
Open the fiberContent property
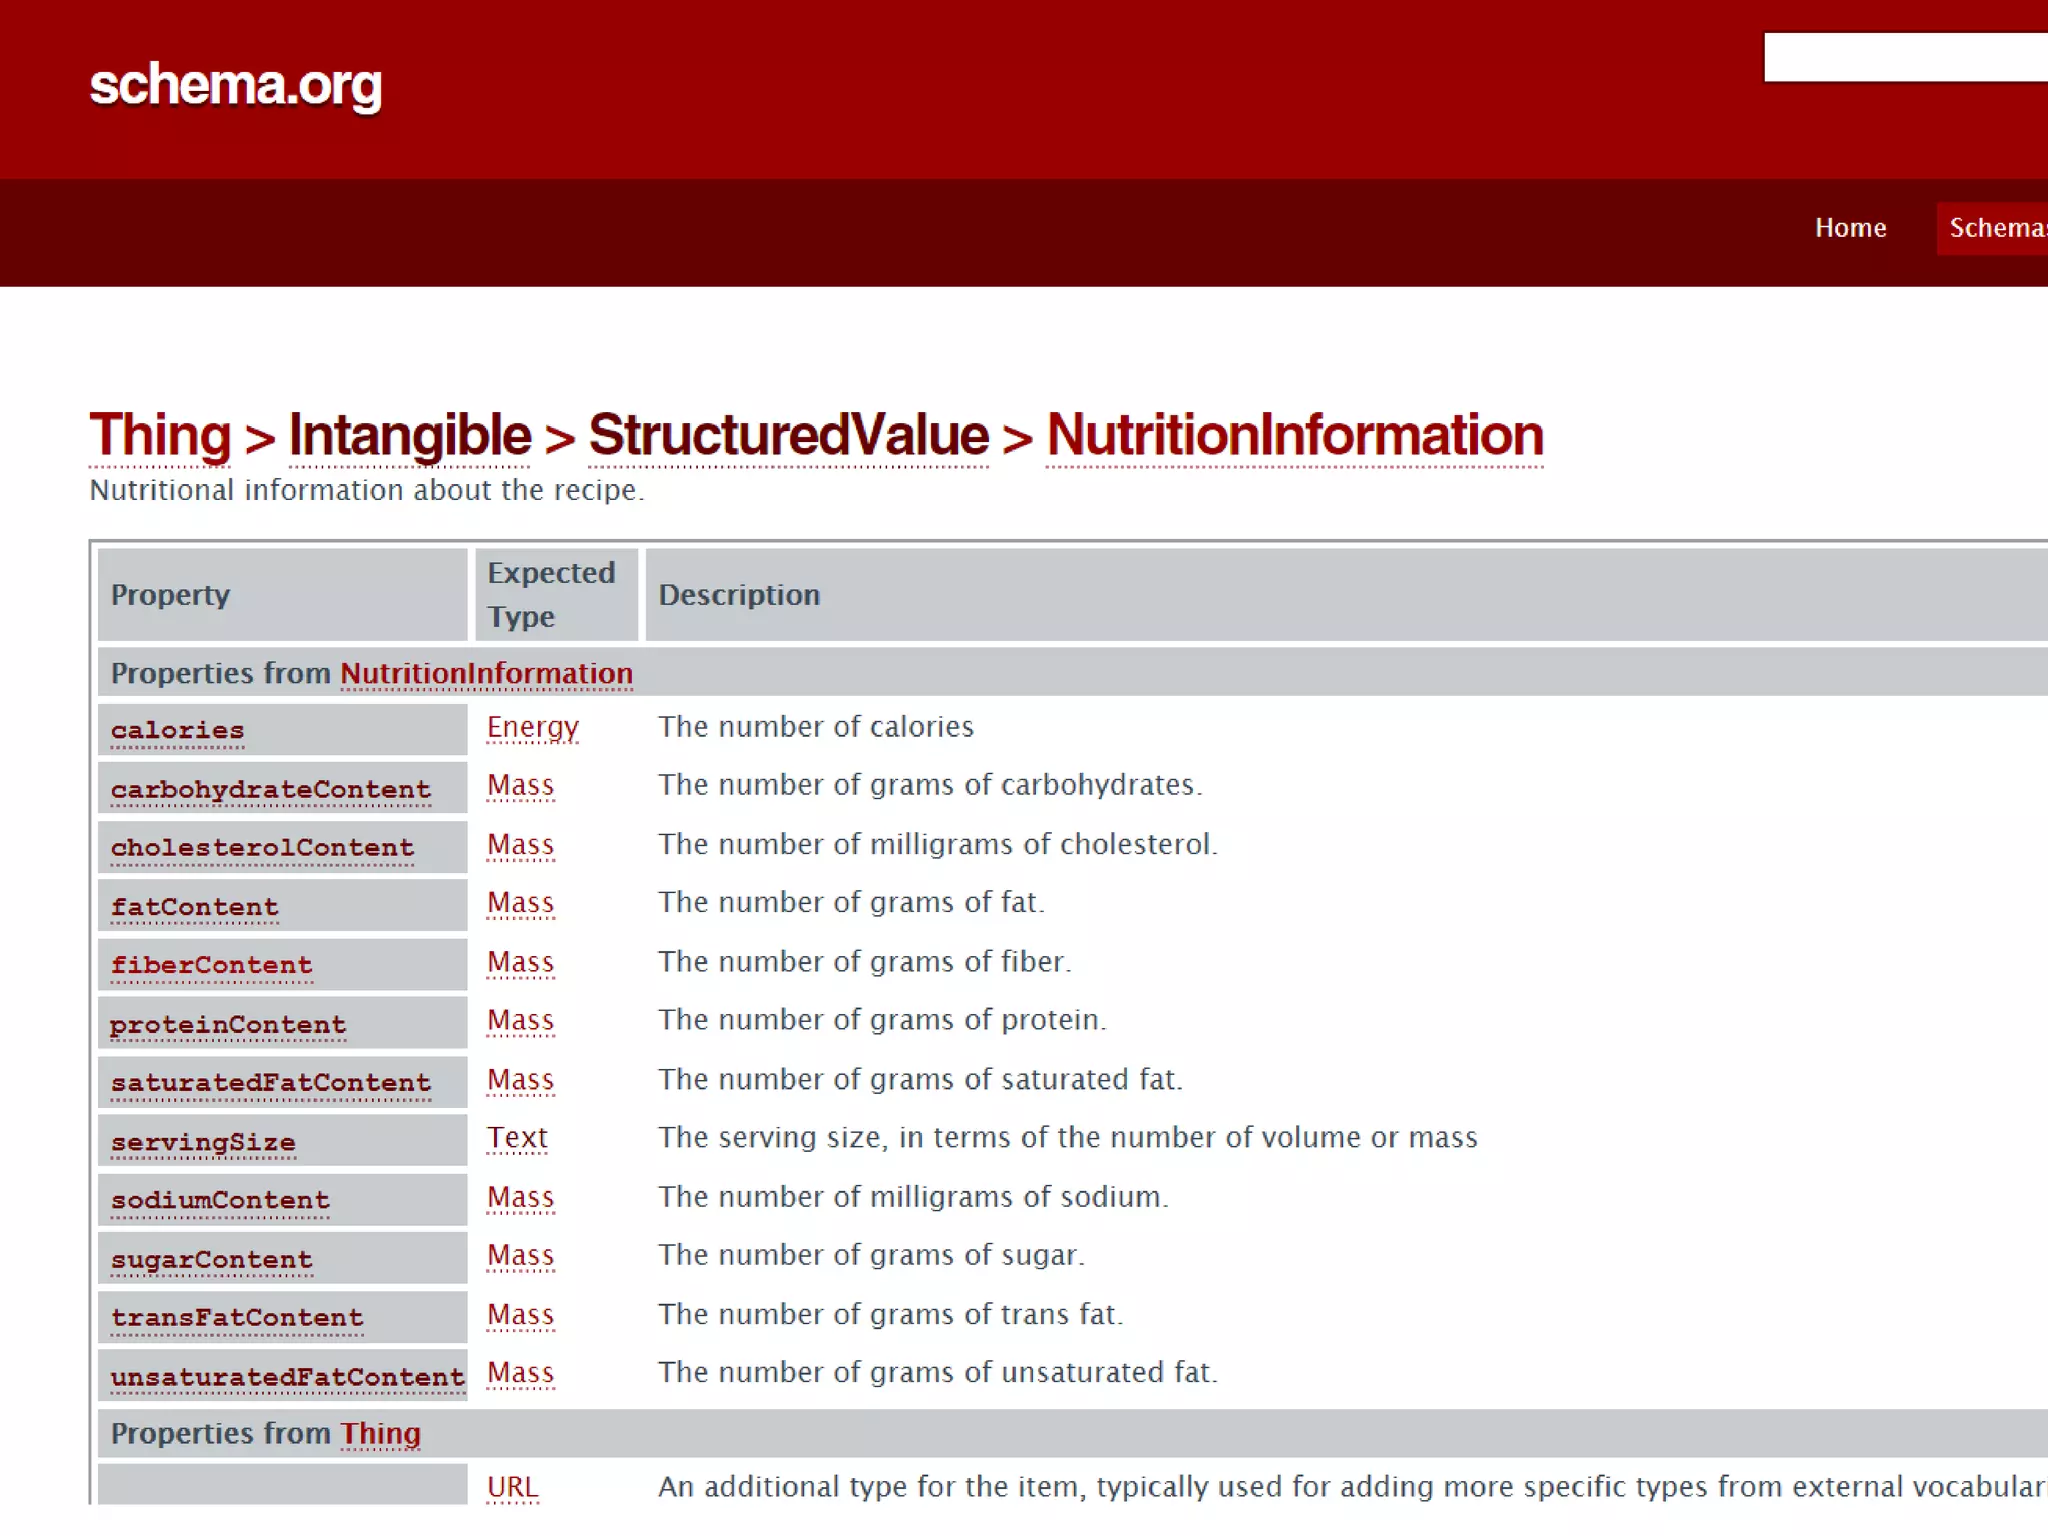pyautogui.click(x=211, y=966)
